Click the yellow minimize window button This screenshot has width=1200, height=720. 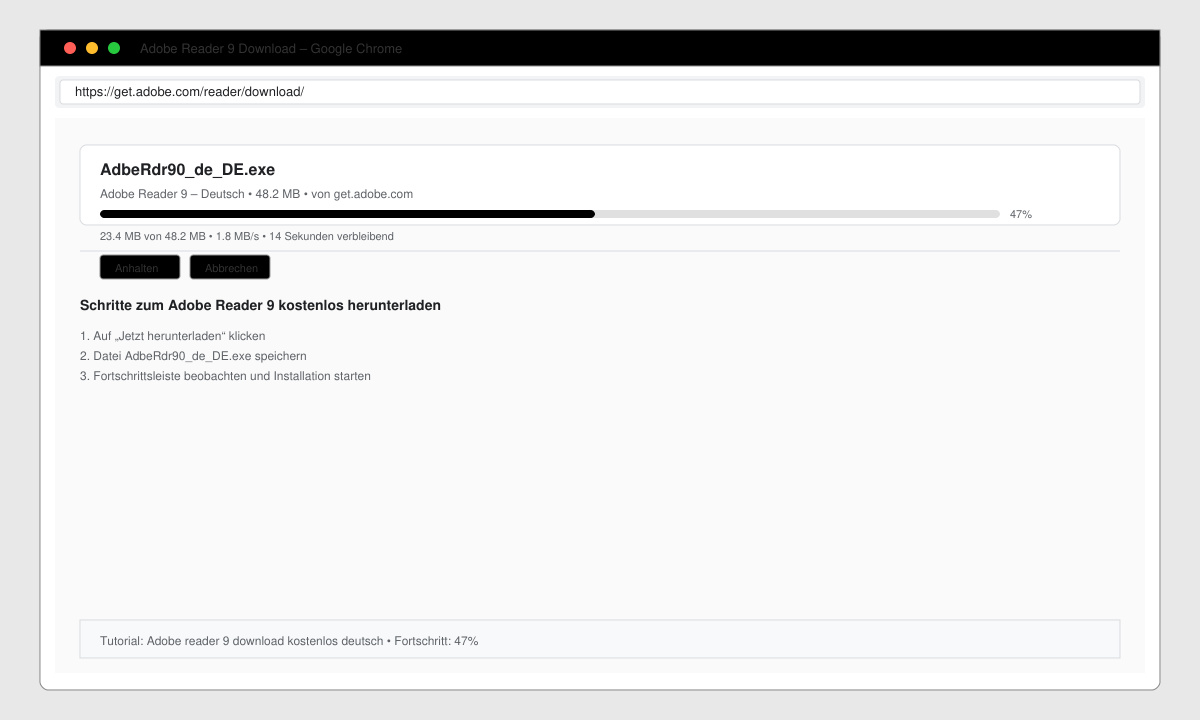pos(92,48)
